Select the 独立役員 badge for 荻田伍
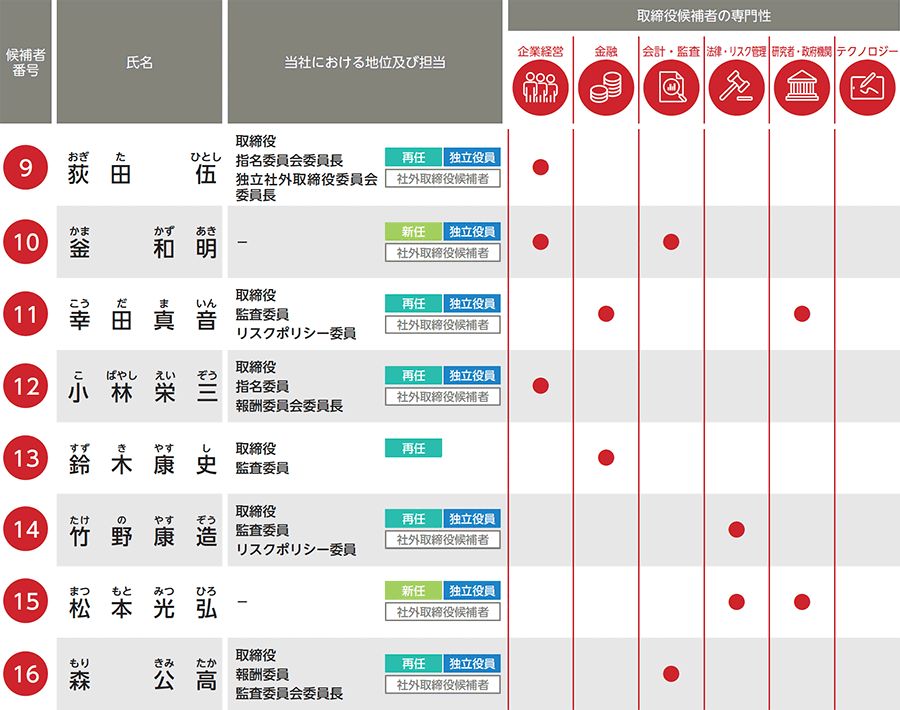 tap(472, 157)
